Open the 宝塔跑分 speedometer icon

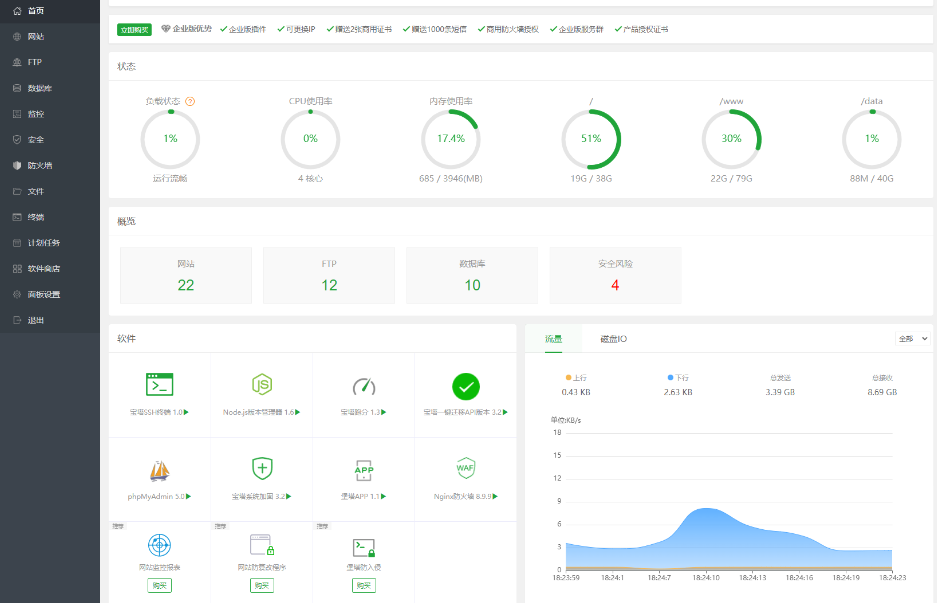click(364, 386)
